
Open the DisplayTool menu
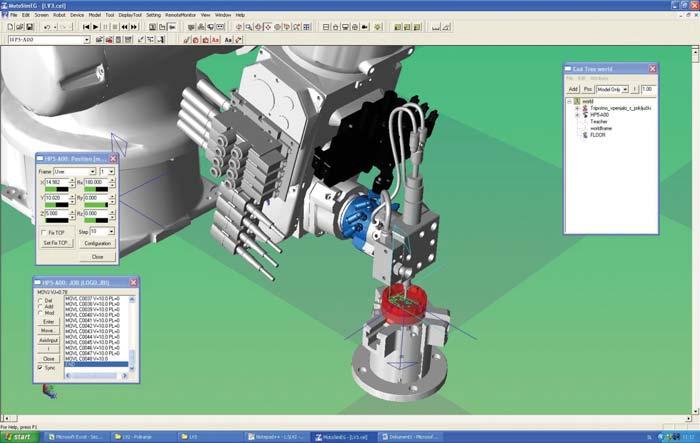point(129,15)
